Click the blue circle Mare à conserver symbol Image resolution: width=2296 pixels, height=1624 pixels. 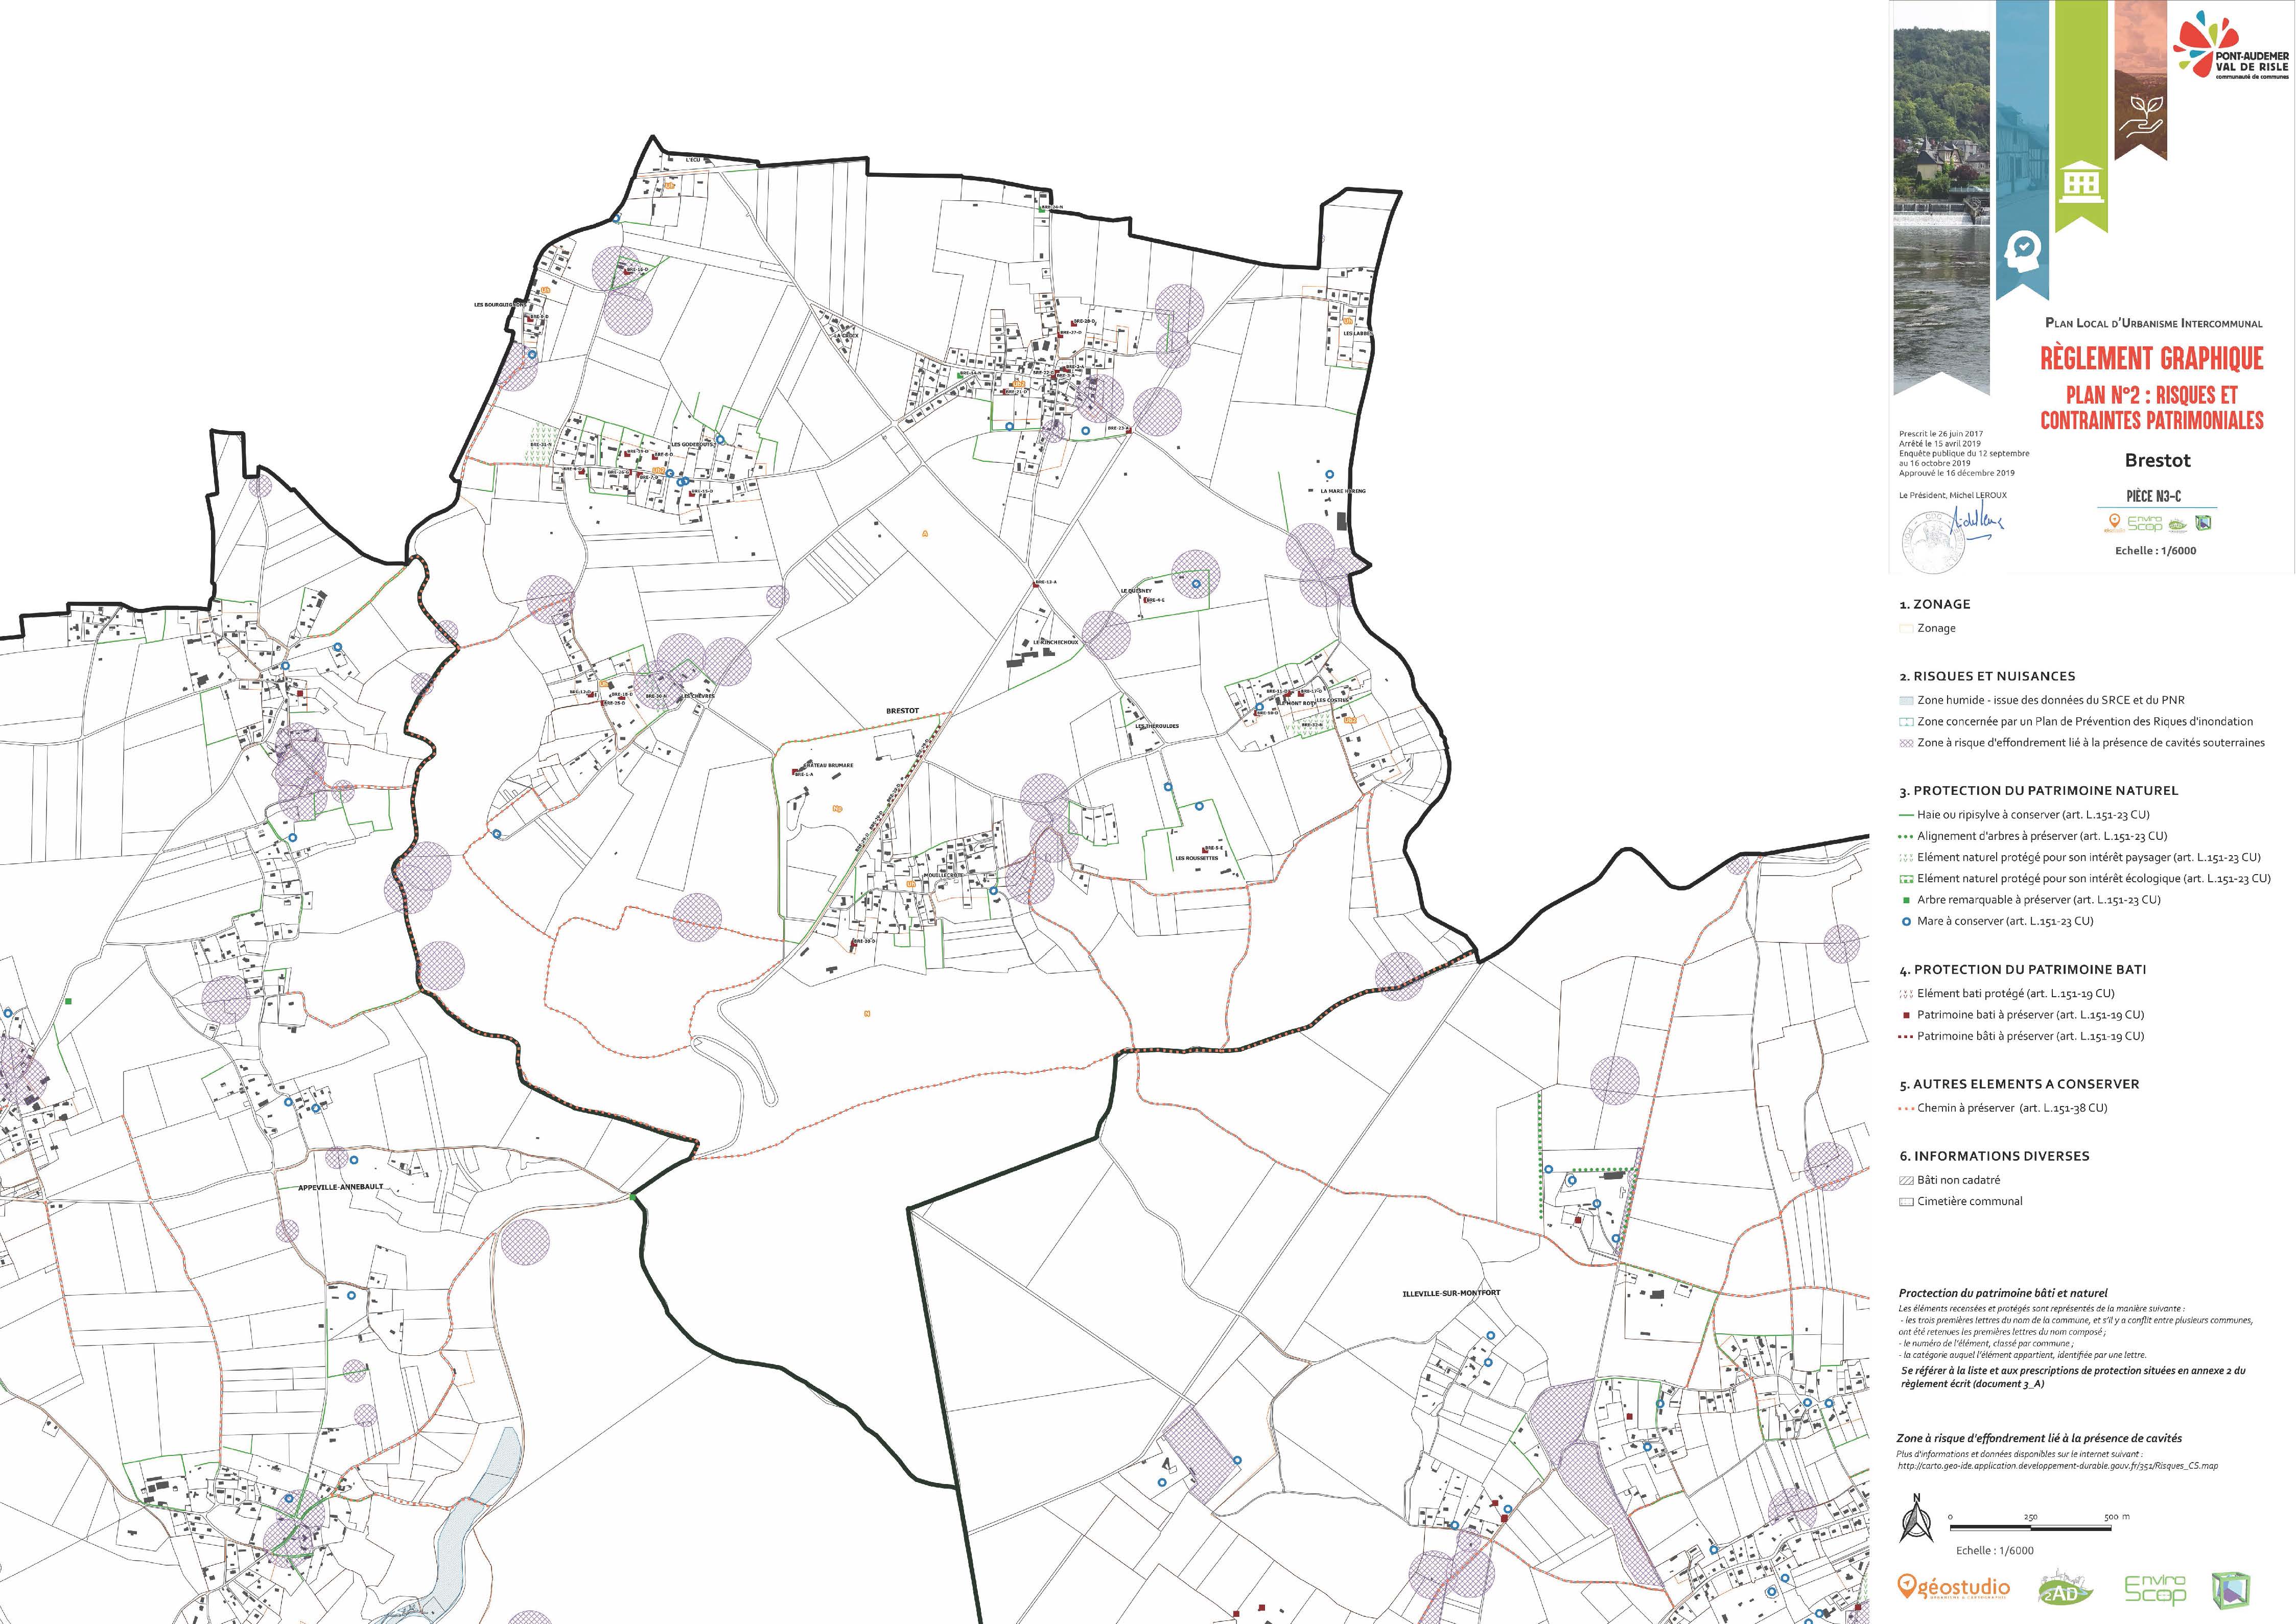point(1906,922)
